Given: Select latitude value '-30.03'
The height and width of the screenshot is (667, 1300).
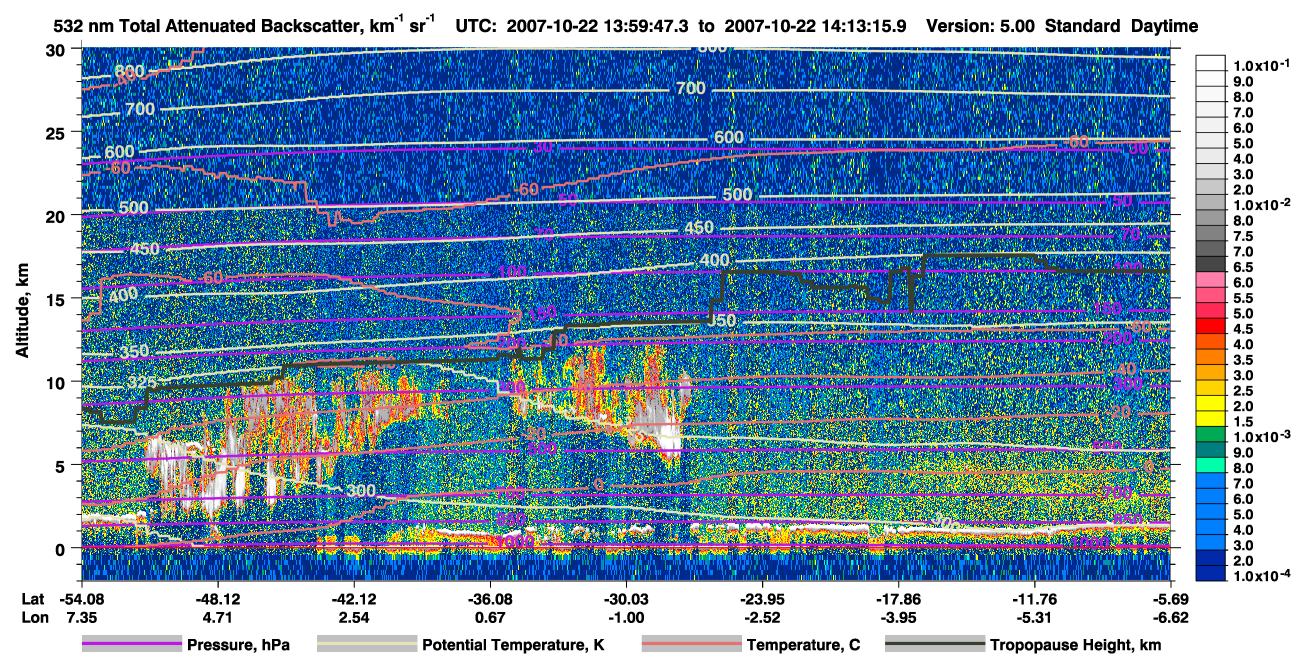Looking at the screenshot, I should pyautogui.click(x=626, y=601).
